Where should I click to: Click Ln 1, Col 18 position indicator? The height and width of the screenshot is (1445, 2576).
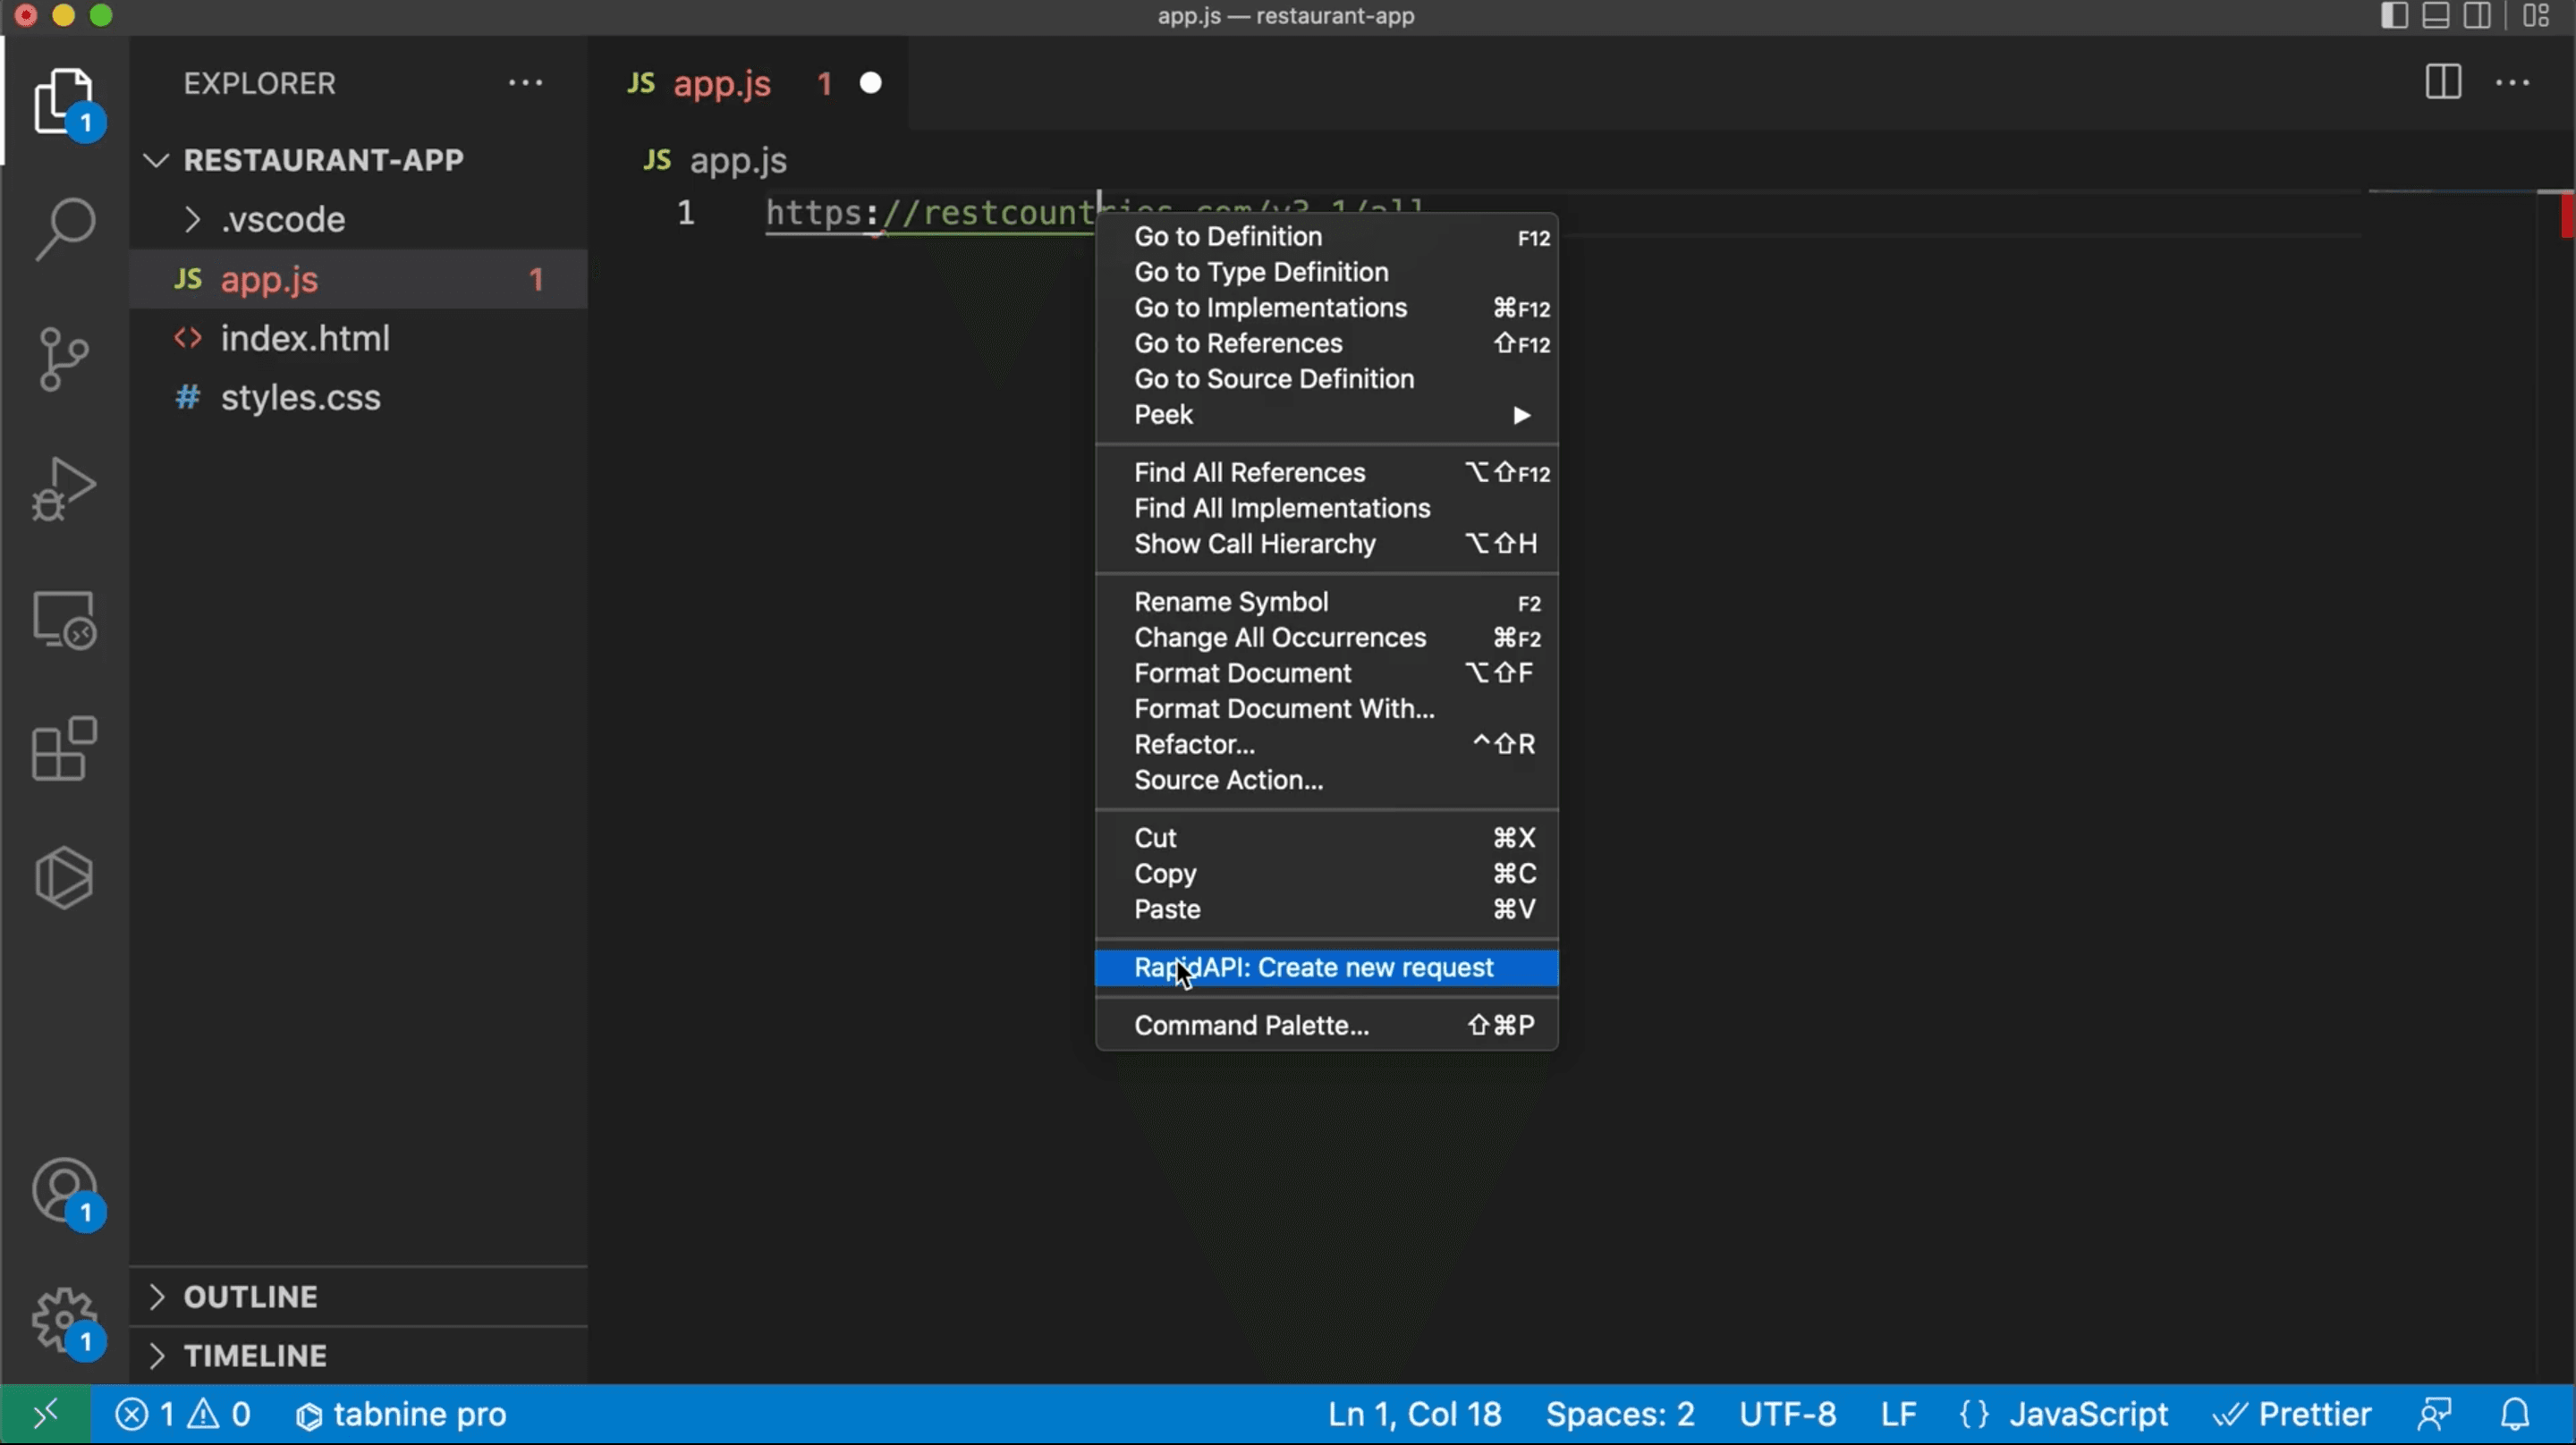[x=1414, y=1414]
